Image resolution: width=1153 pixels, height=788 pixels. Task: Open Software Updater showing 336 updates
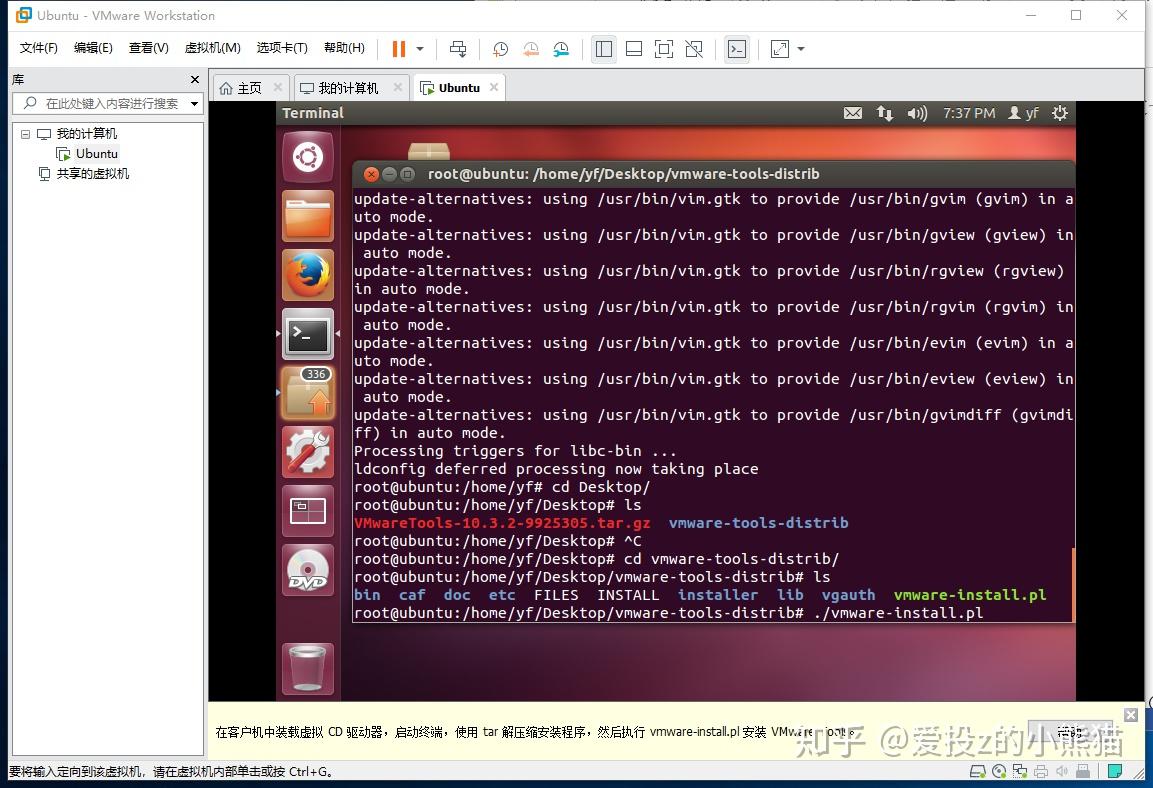[x=307, y=393]
